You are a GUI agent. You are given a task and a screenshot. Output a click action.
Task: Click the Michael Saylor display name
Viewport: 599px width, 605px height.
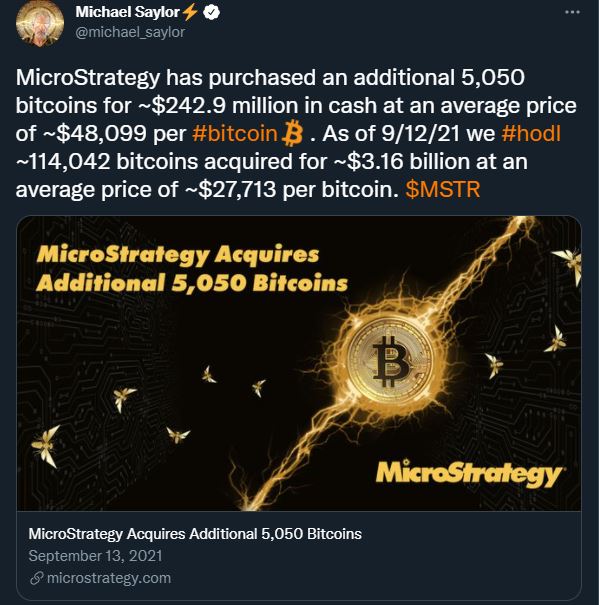[127, 12]
